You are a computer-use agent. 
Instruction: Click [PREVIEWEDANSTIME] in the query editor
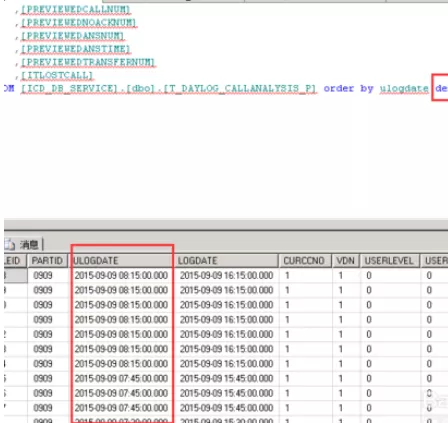(76, 49)
